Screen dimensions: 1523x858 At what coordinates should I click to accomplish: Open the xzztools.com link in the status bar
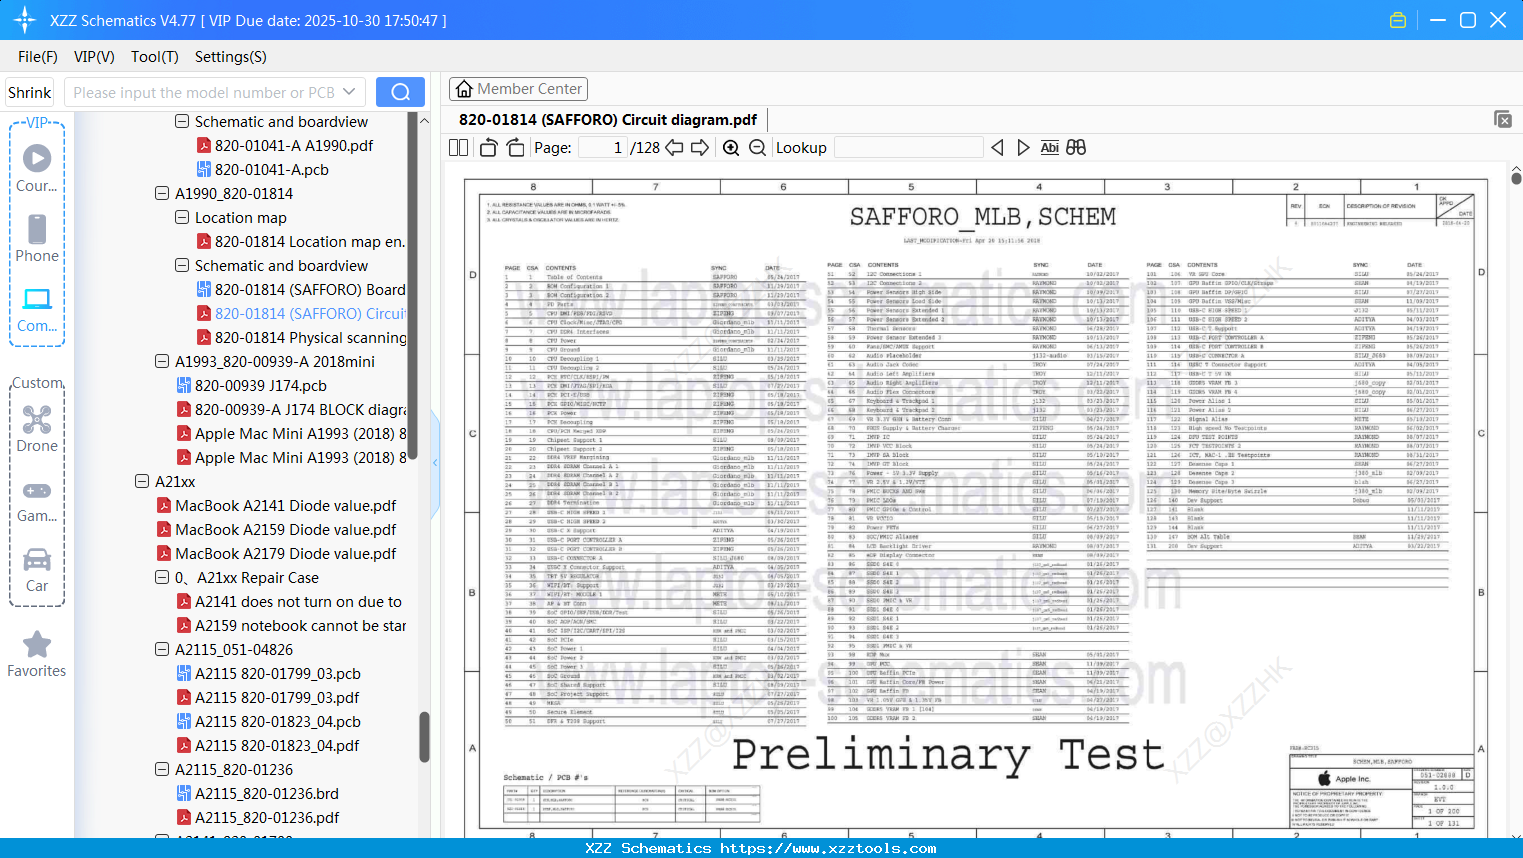point(828,848)
